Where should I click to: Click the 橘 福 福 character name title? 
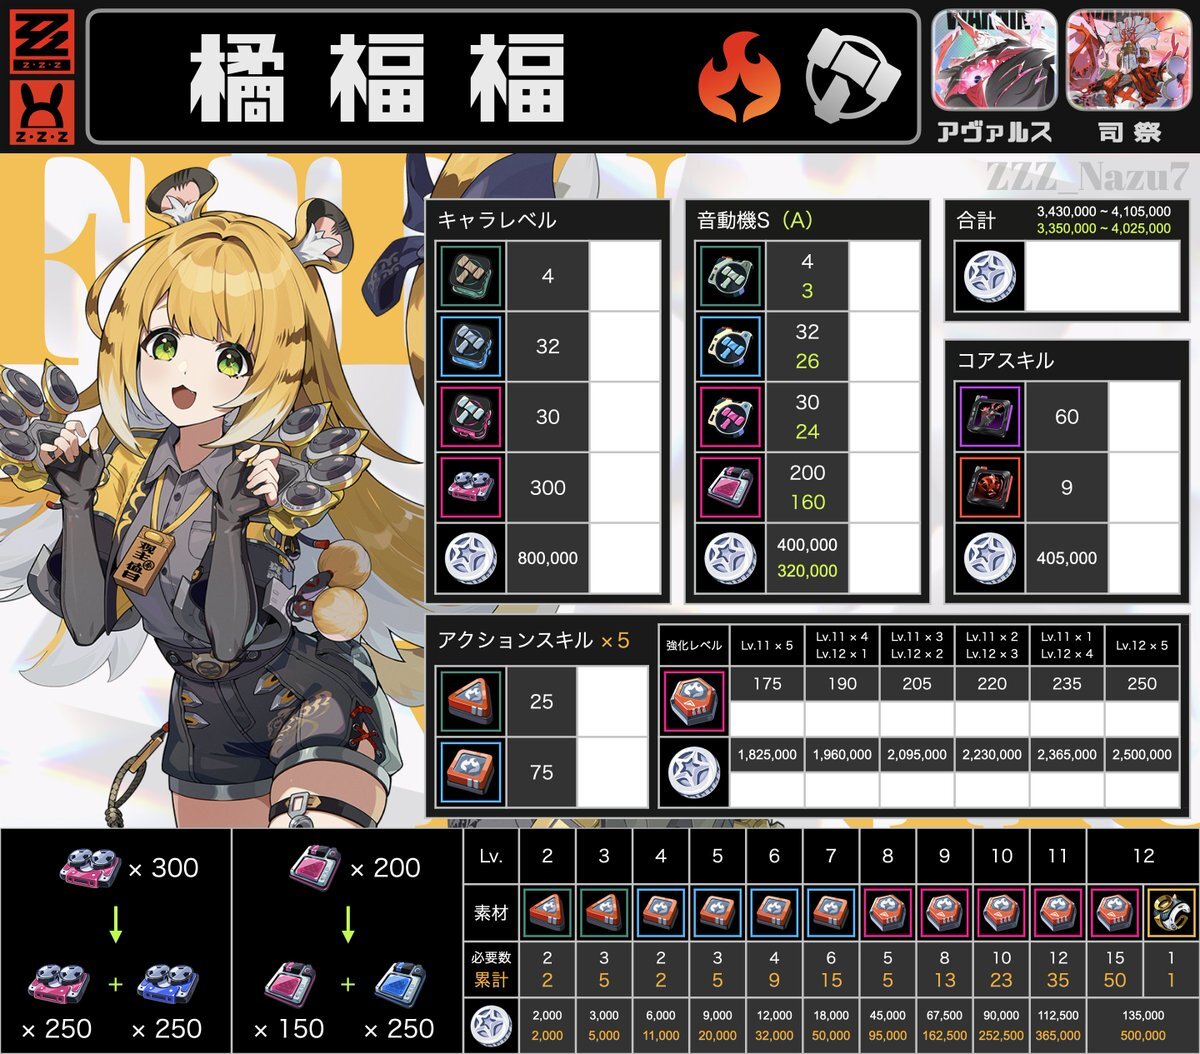tap(377, 80)
